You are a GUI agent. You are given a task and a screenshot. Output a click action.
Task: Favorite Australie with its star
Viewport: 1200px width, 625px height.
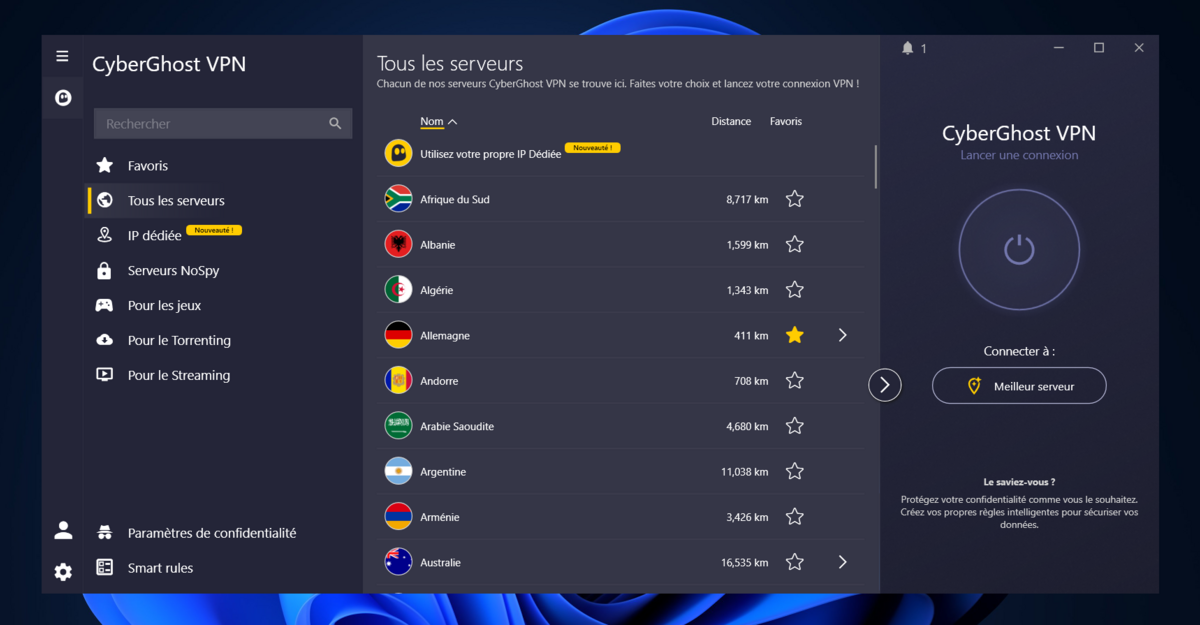click(795, 562)
